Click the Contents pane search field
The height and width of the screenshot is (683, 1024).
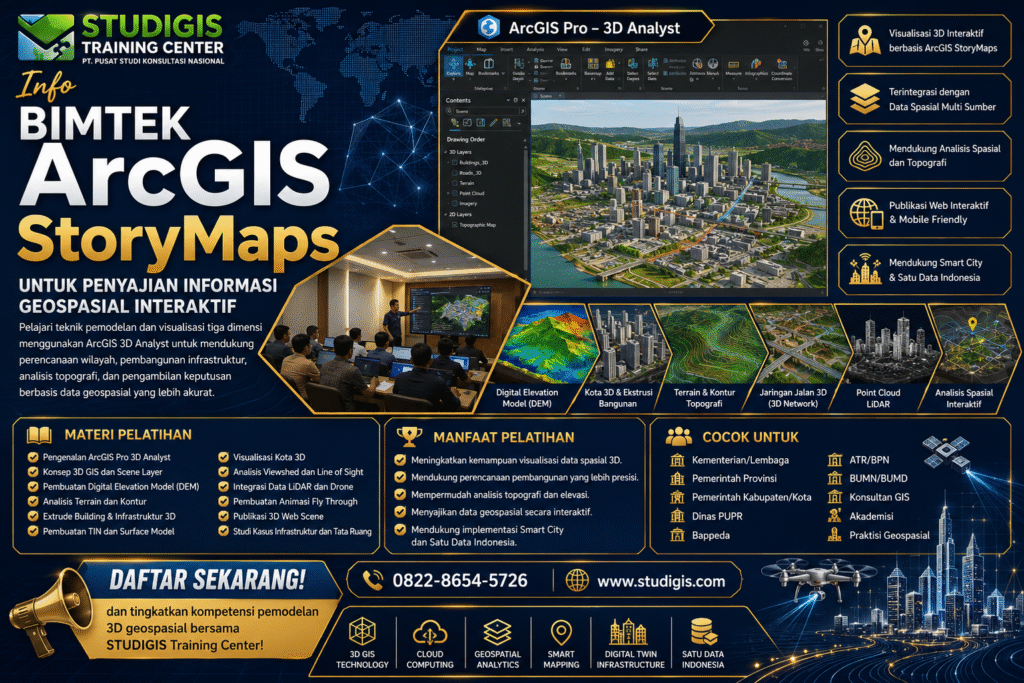point(487,111)
